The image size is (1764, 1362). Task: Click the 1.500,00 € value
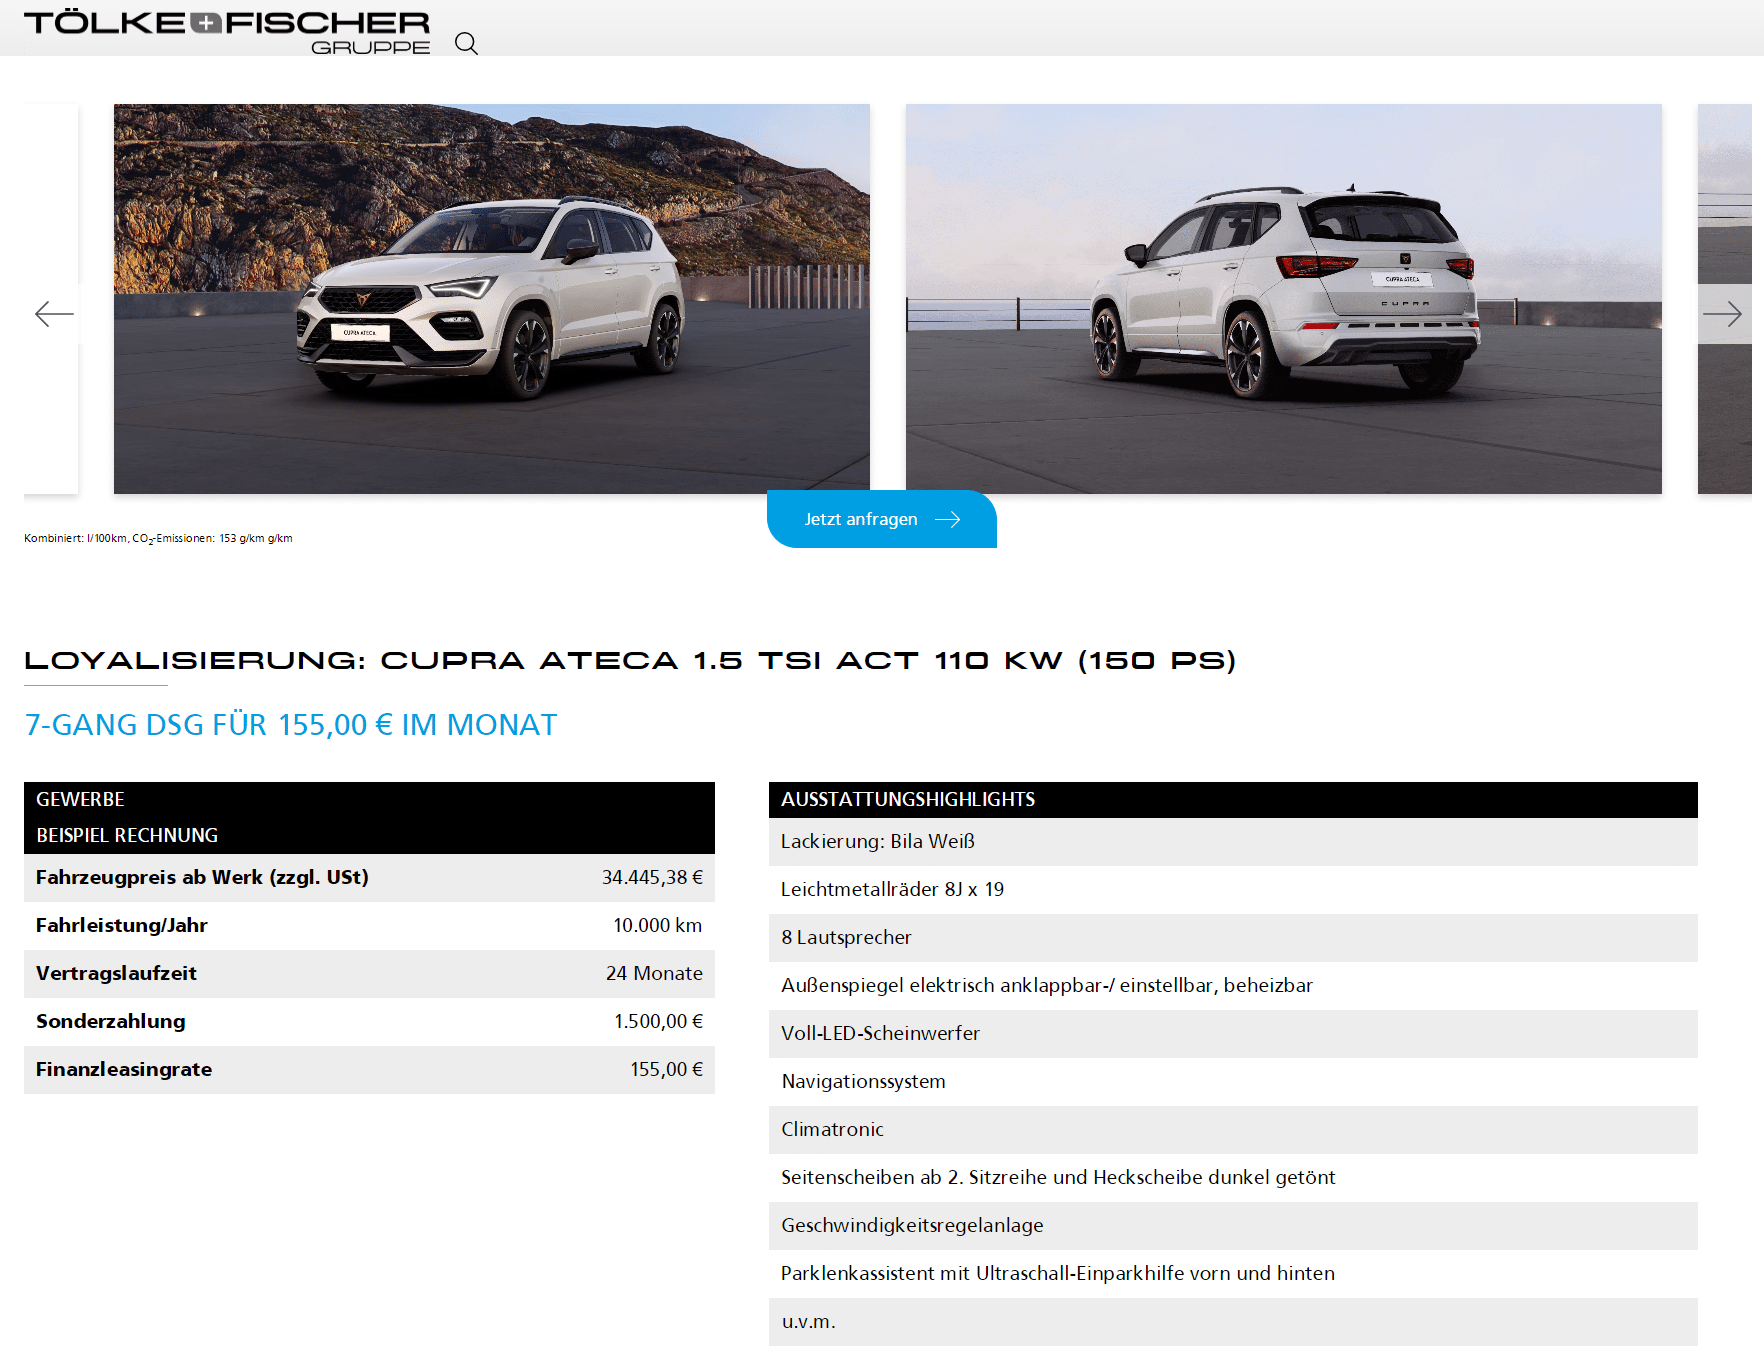pyautogui.click(x=658, y=1021)
